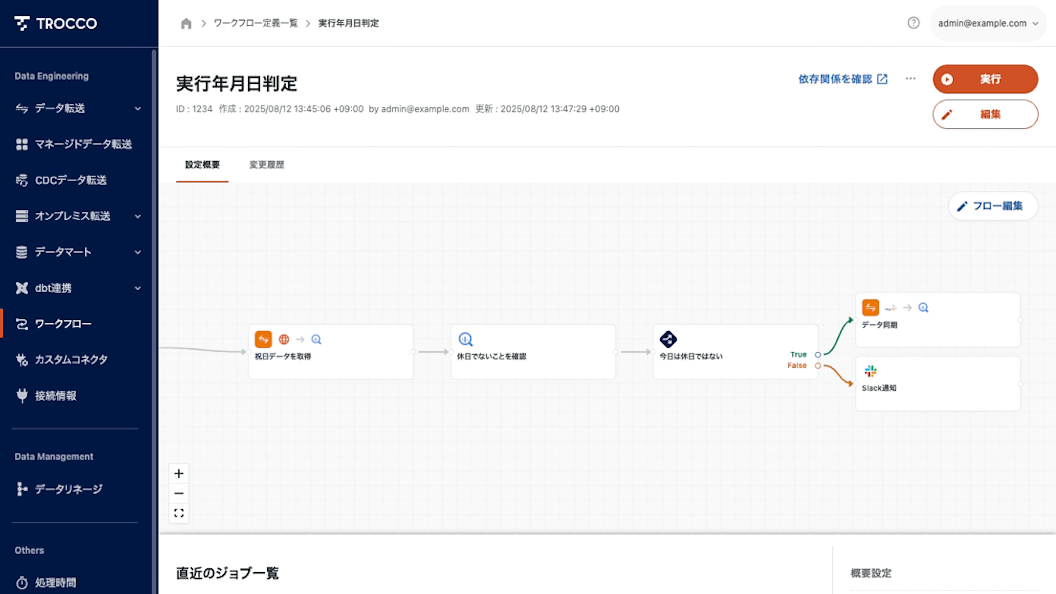Click the zoom out minus button
Screen dimensions: 1056x594
pyautogui.click(x=179, y=494)
